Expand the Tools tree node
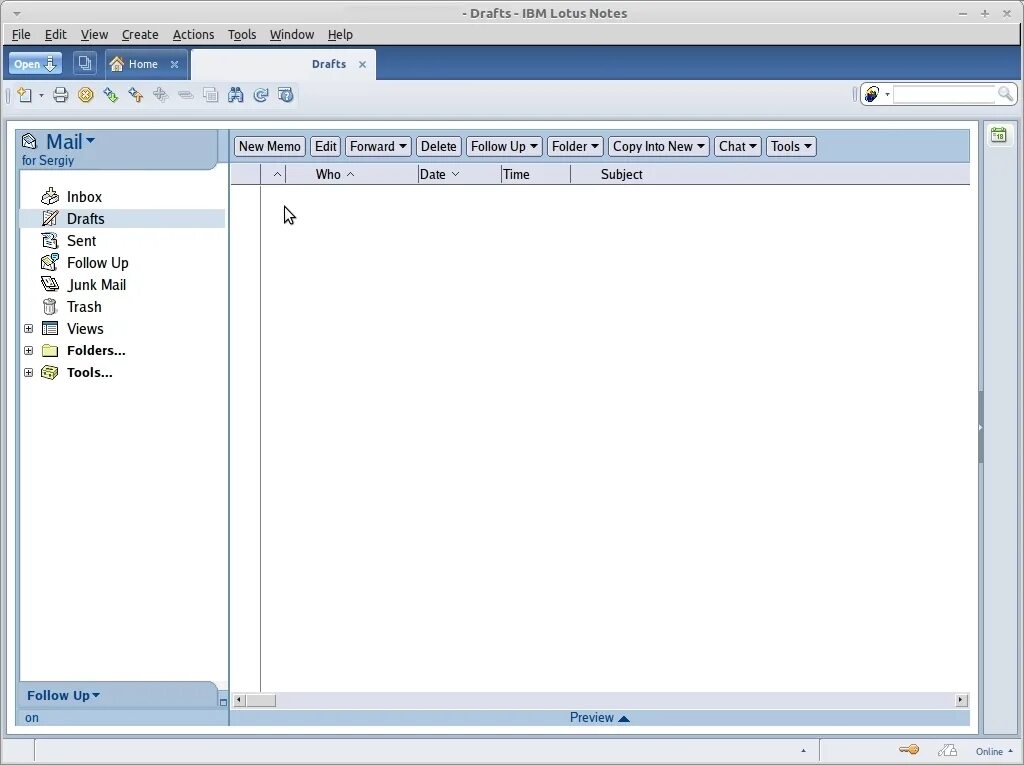1024x765 pixels. [29, 372]
